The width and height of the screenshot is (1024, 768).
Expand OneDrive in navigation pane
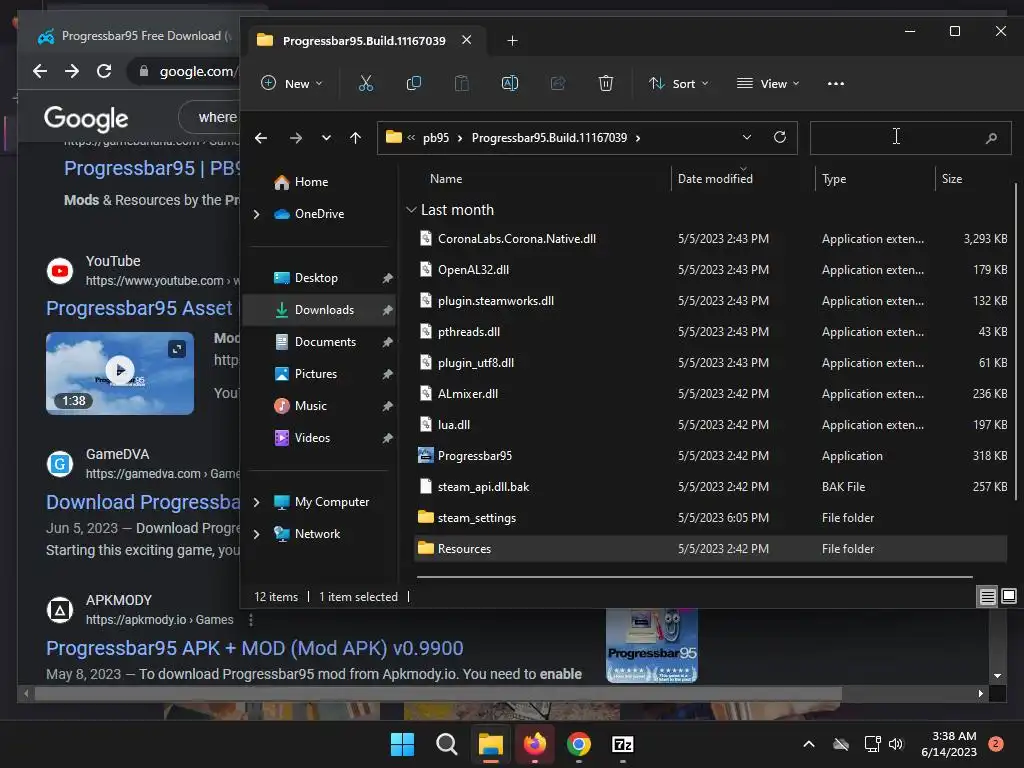coord(257,214)
